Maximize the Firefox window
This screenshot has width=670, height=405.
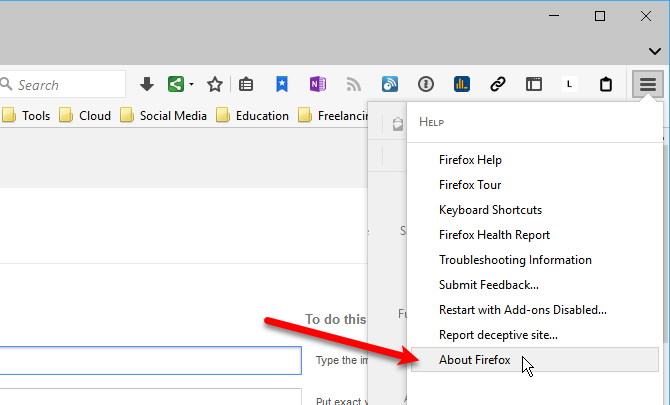click(599, 16)
